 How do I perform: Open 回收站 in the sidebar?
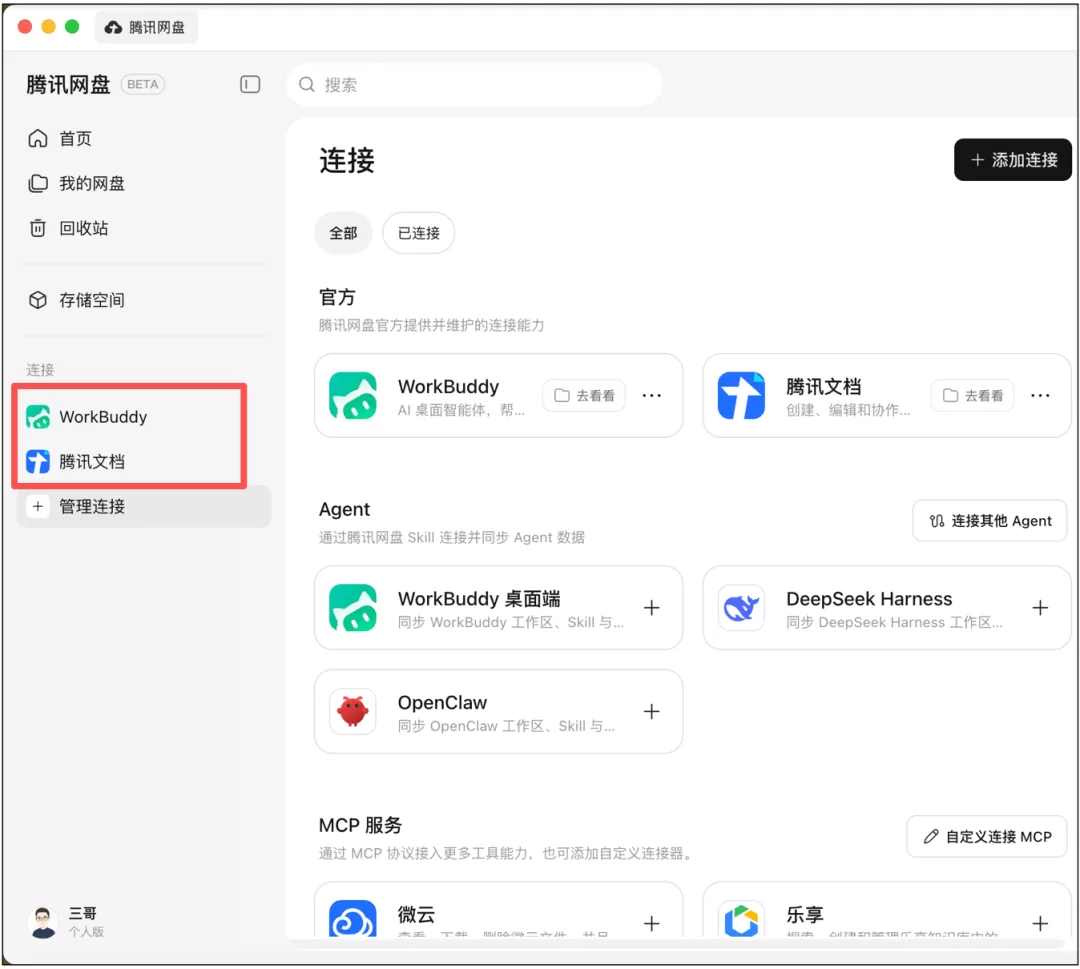[x=143, y=228]
